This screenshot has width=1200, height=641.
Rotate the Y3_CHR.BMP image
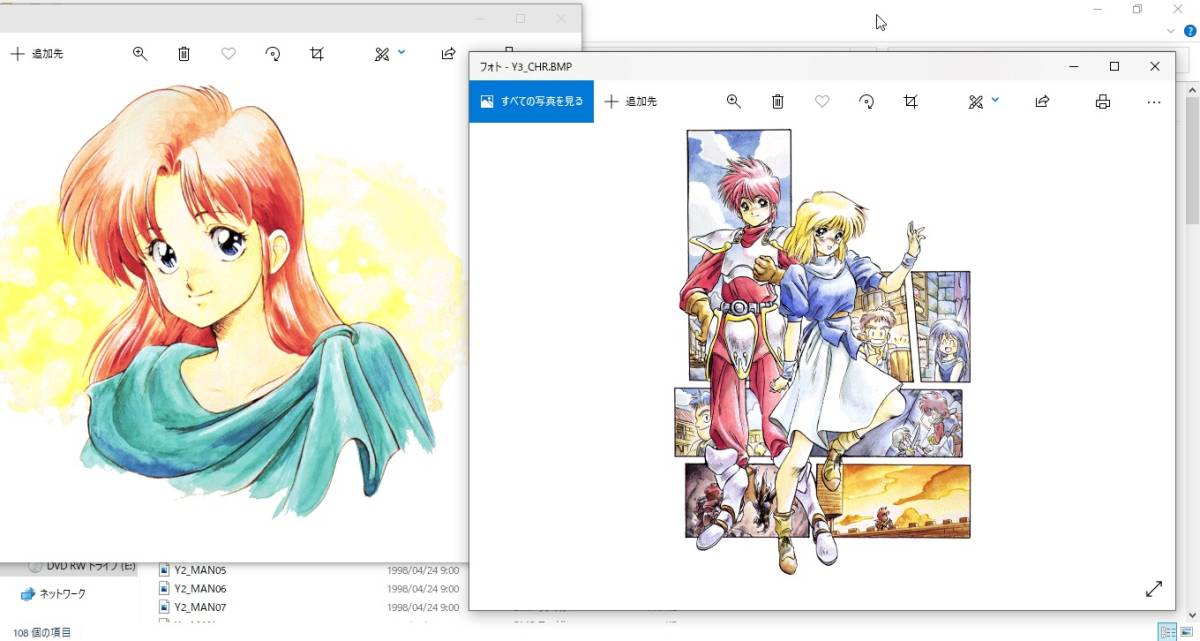point(867,101)
